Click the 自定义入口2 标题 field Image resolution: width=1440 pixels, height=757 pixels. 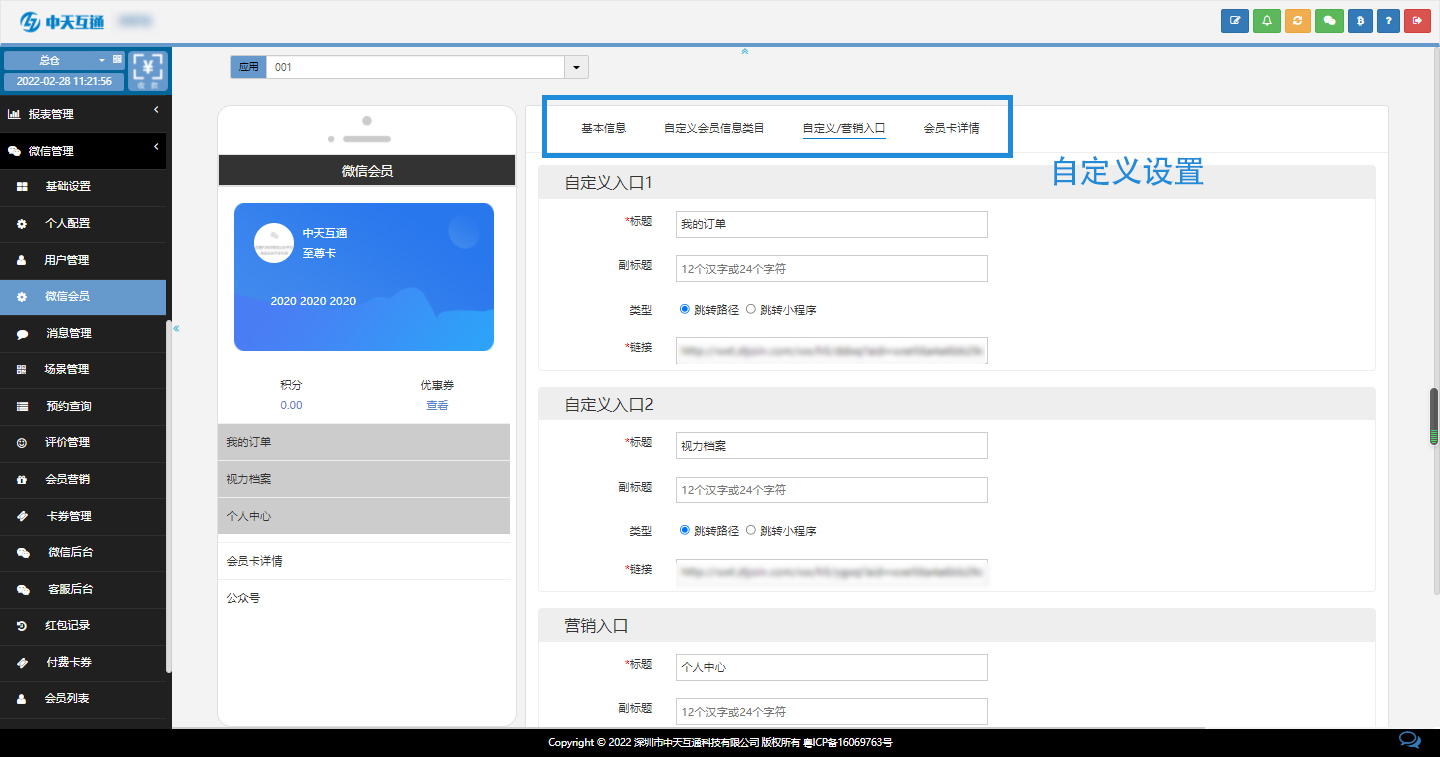point(832,445)
